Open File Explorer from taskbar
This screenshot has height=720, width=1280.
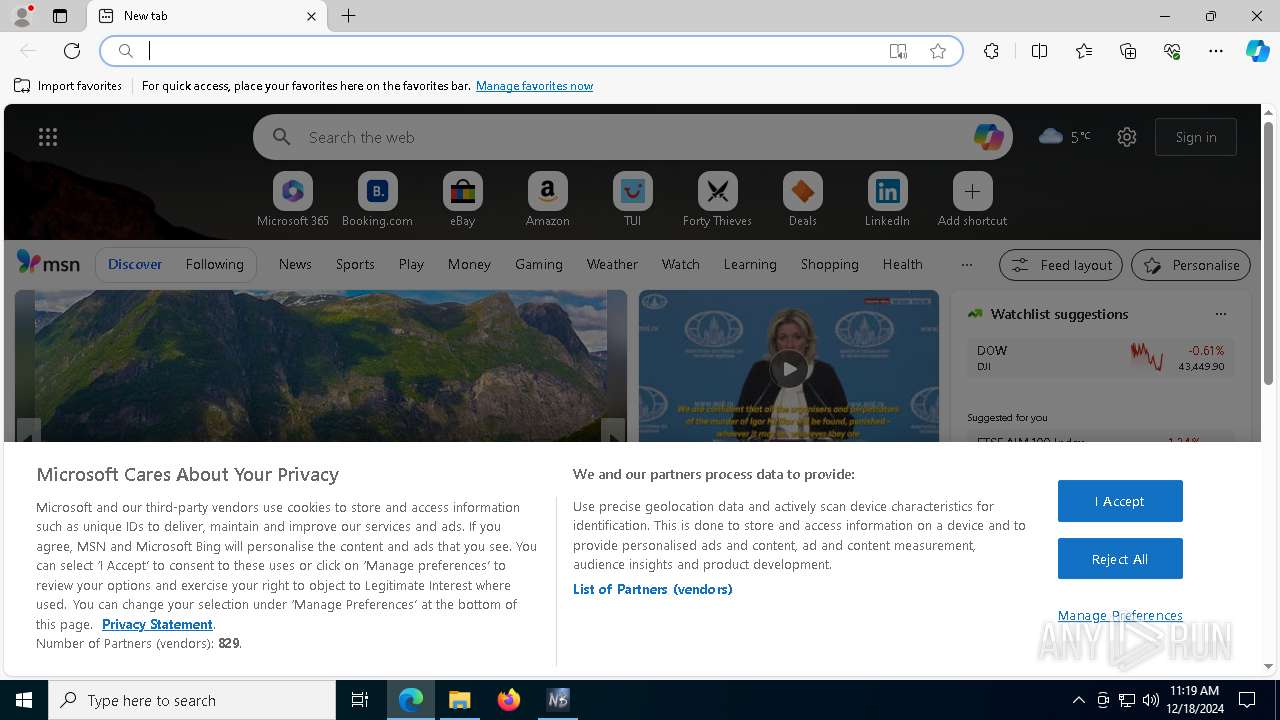click(x=460, y=700)
